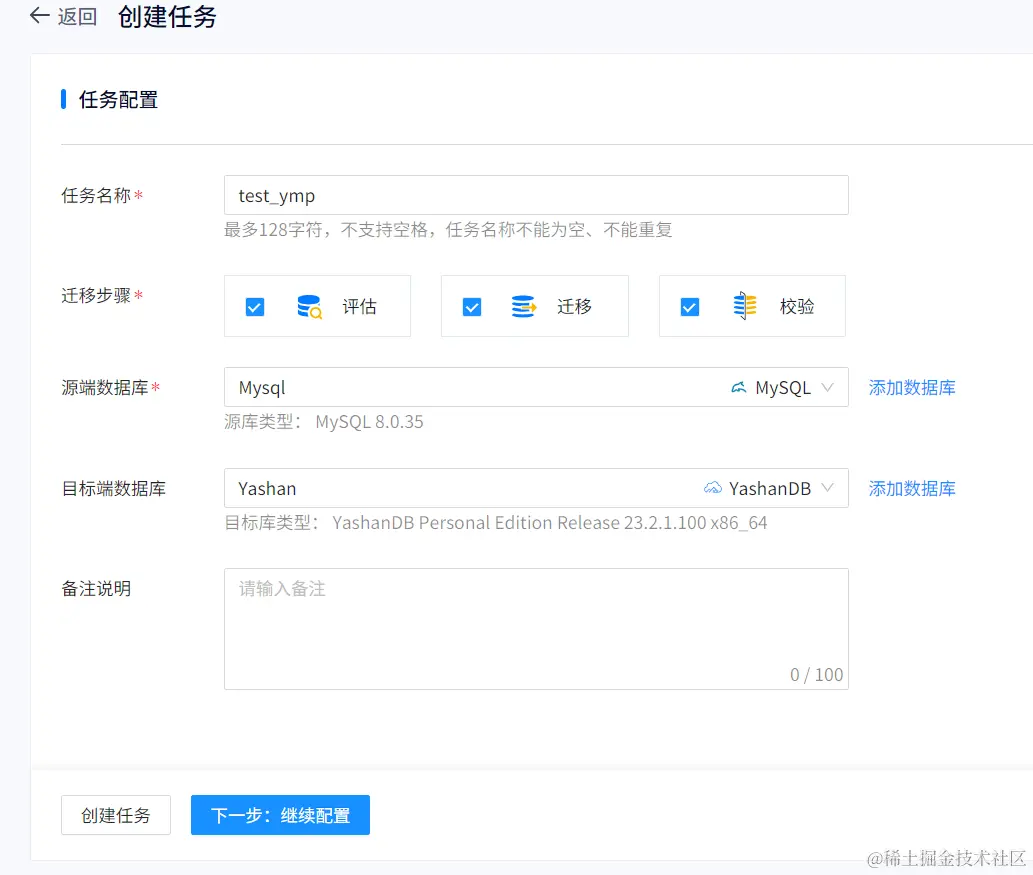The image size is (1033, 875).
Task: Click the 校验 step label
Action: pos(797,306)
